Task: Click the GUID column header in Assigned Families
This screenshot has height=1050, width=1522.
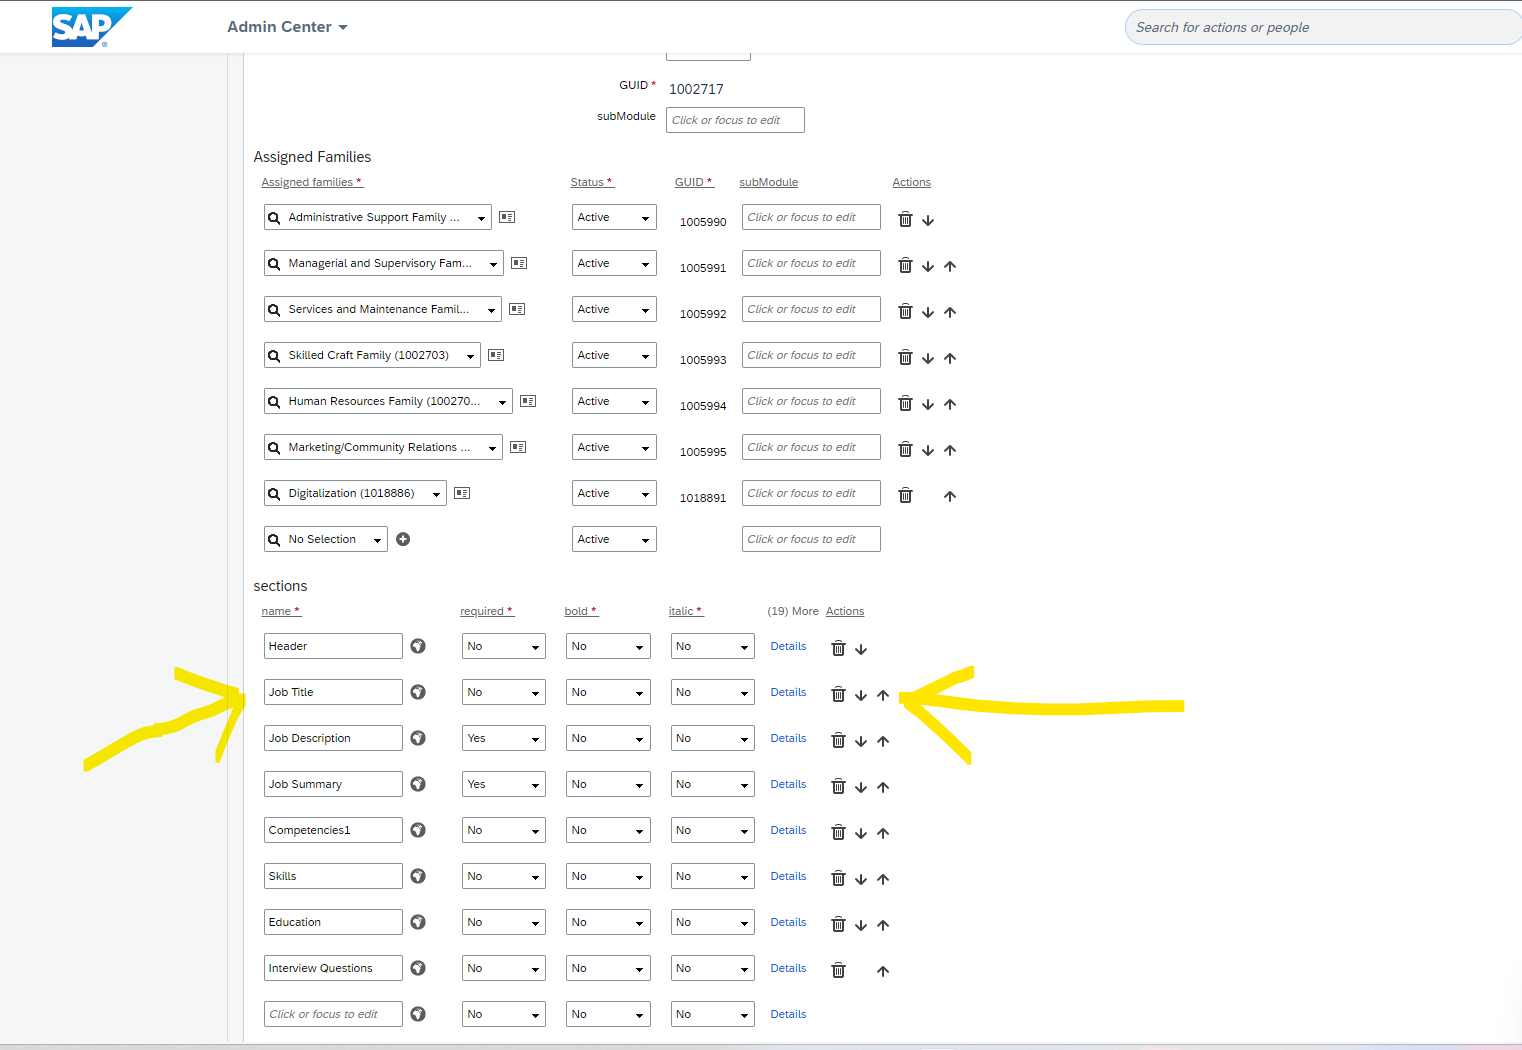Action: point(694,182)
